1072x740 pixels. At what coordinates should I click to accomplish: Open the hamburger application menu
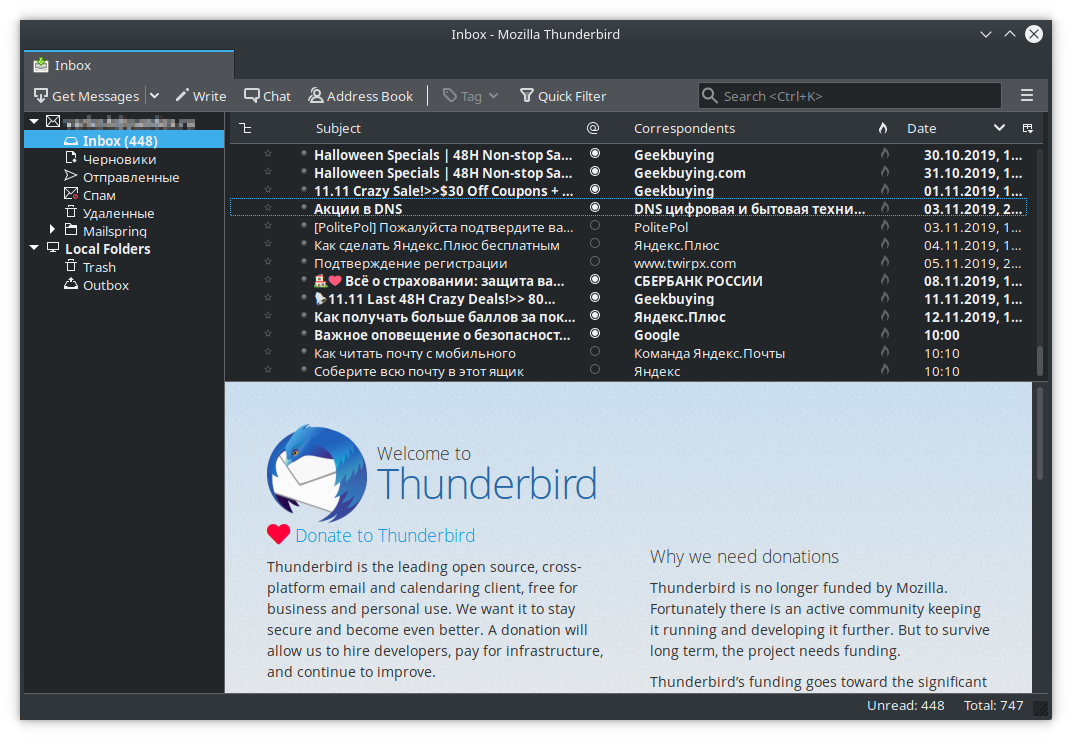(x=1027, y=96)
